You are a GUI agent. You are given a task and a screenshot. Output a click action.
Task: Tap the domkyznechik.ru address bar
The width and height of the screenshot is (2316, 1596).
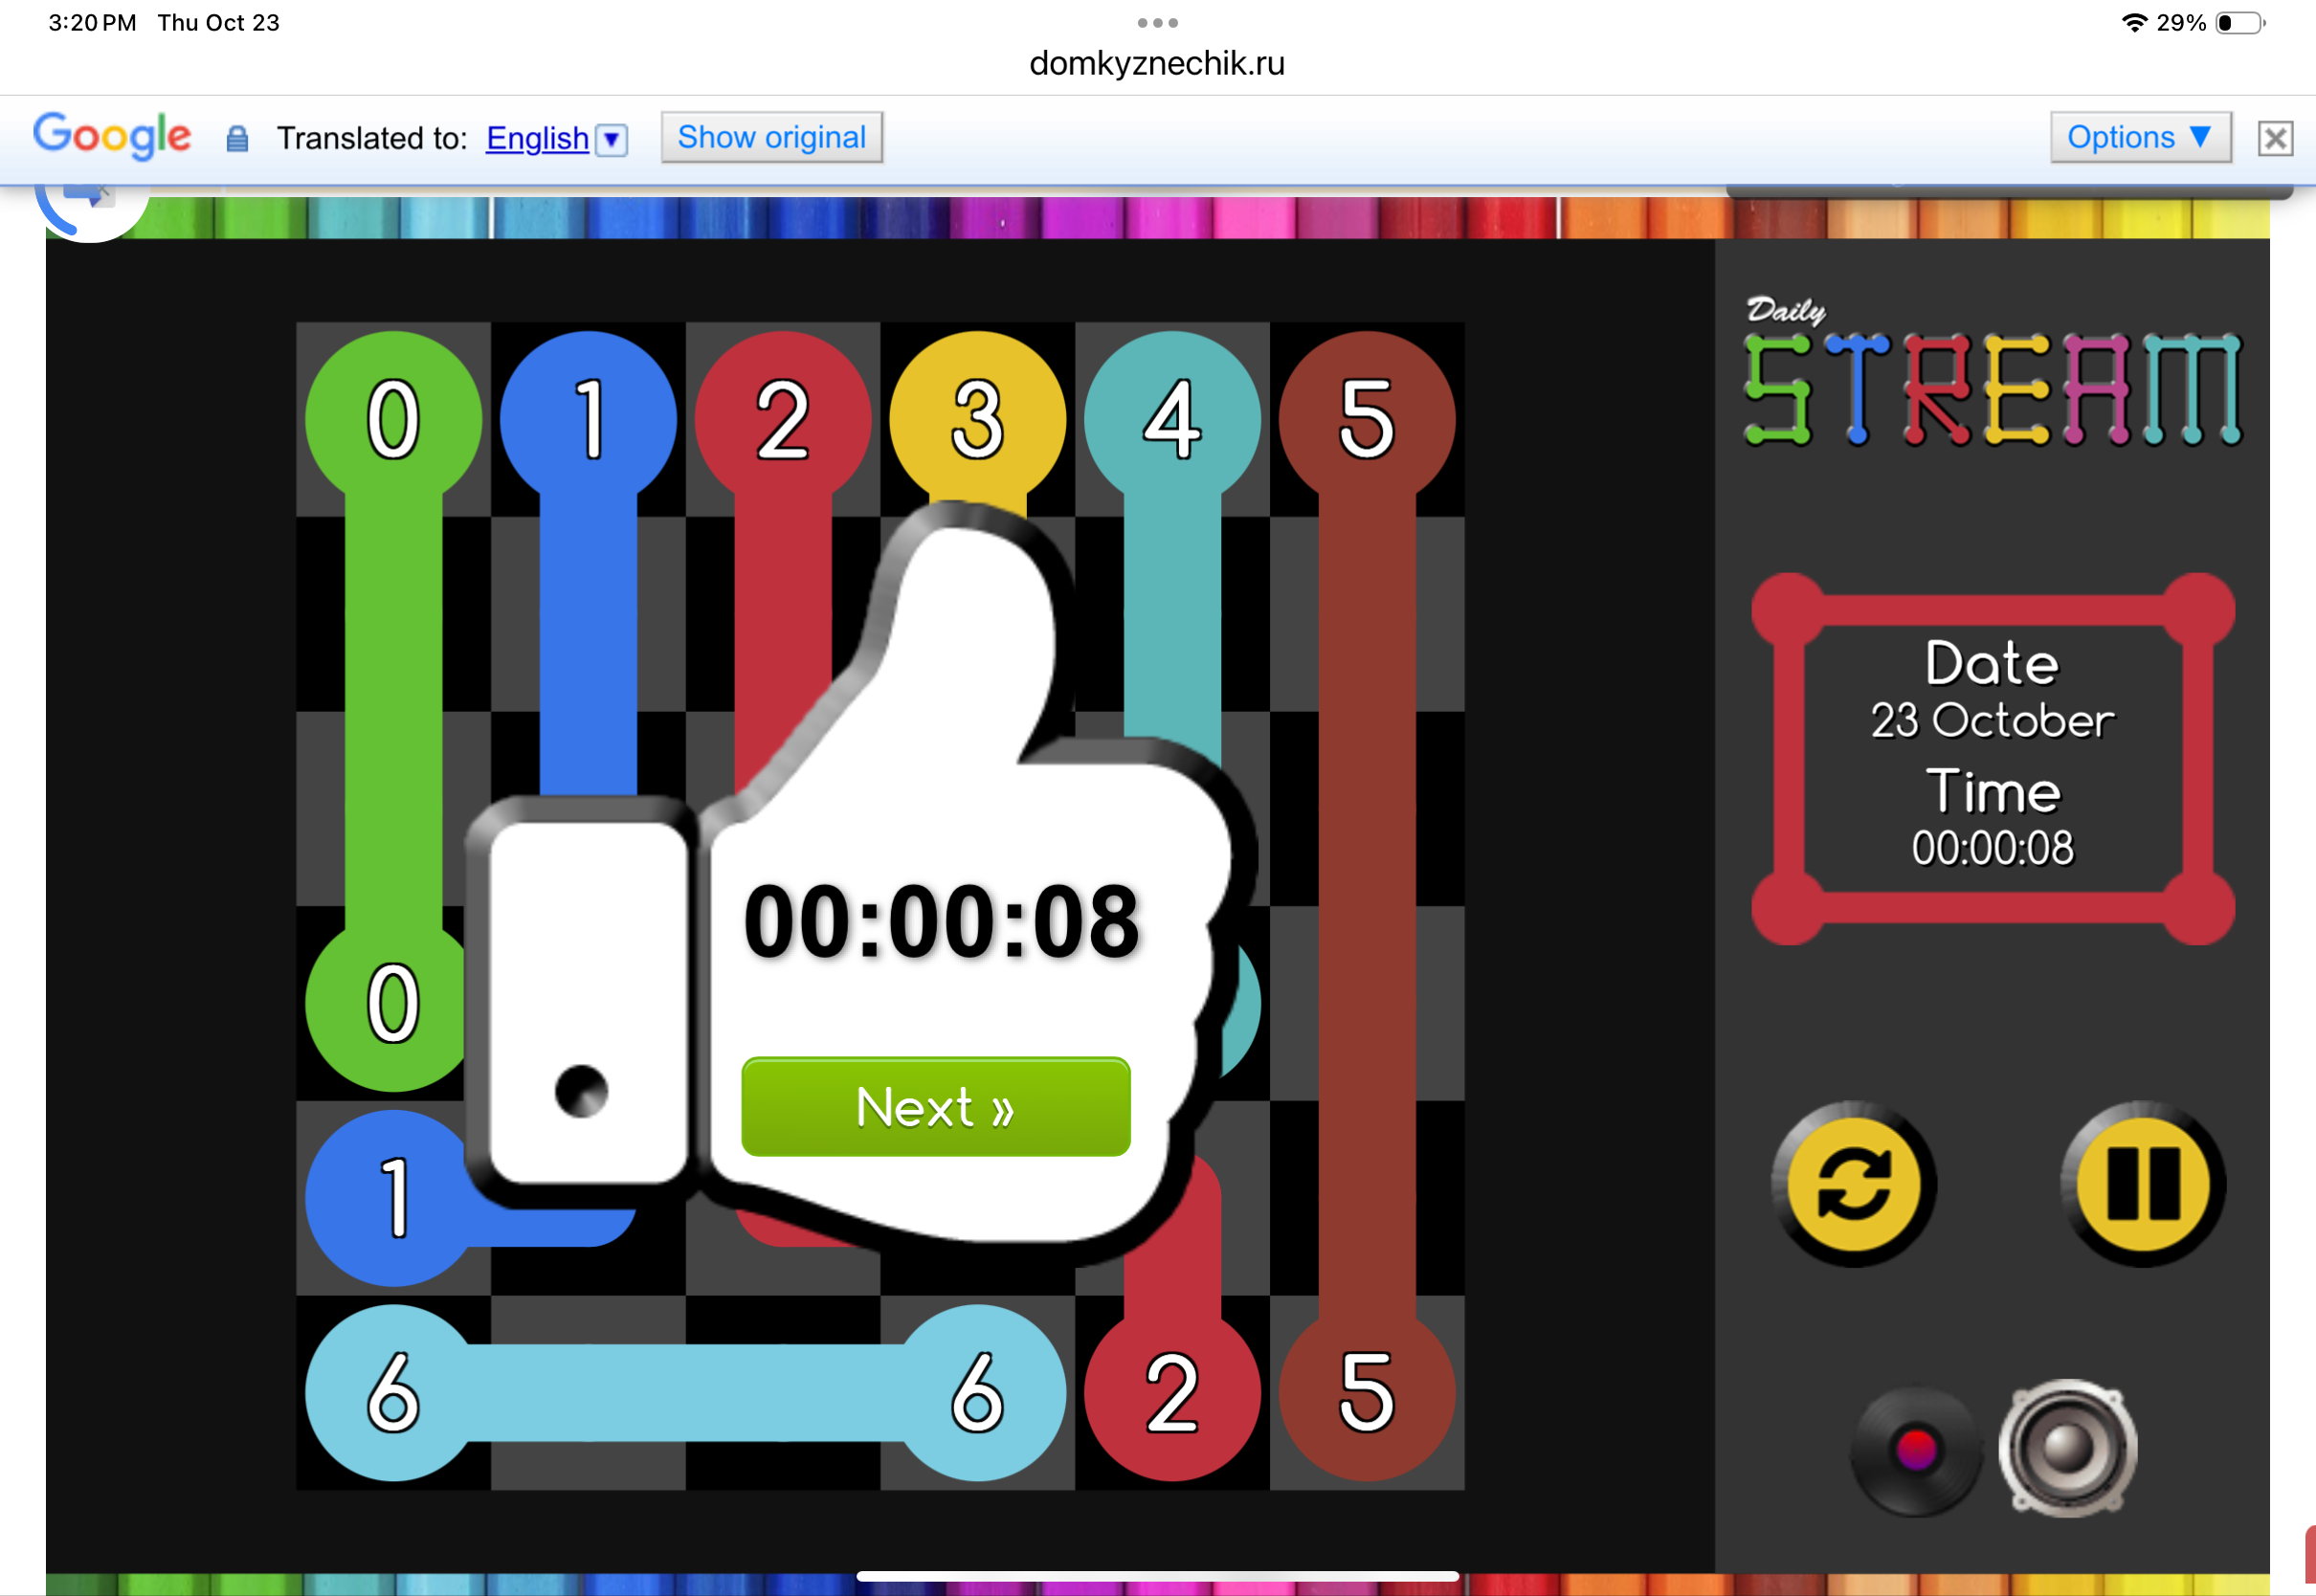1157,63
